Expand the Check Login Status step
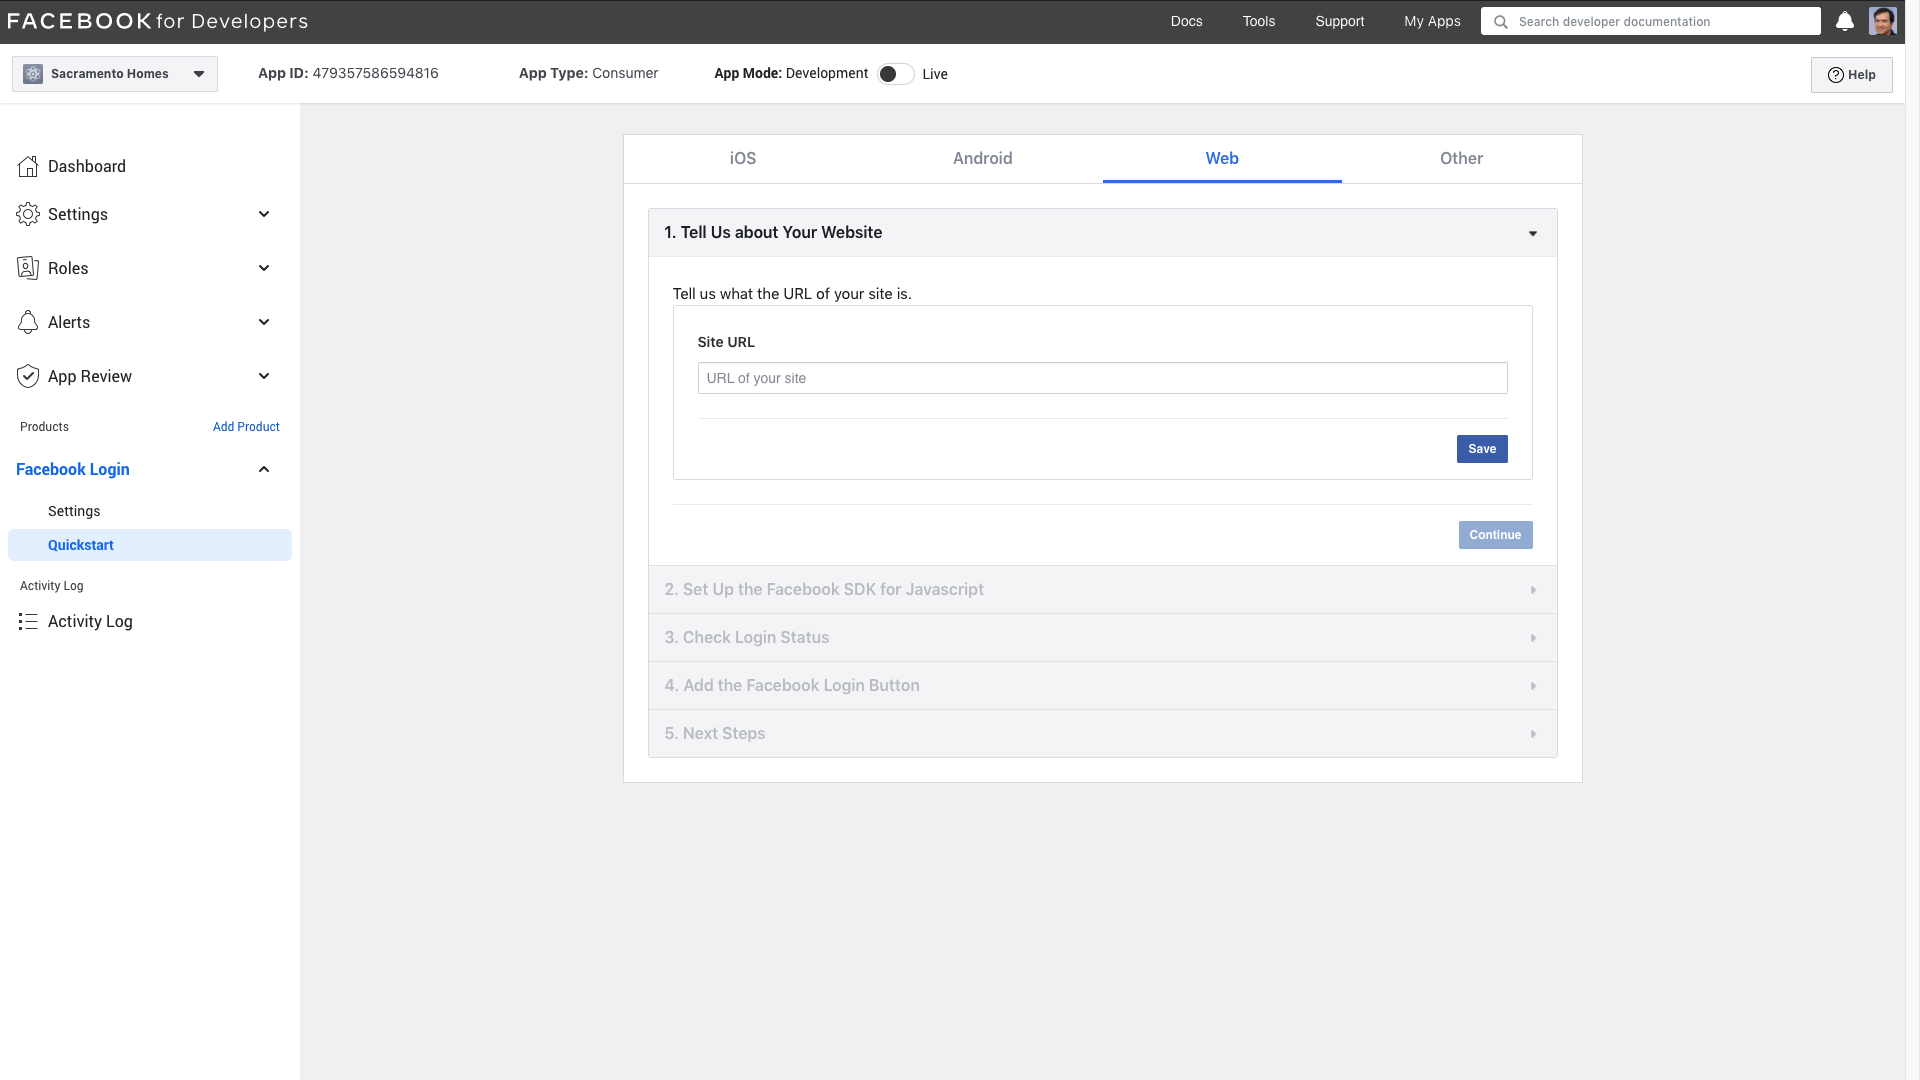The height and width of the screenshot is (1080, 1920). pos(1102,638)
